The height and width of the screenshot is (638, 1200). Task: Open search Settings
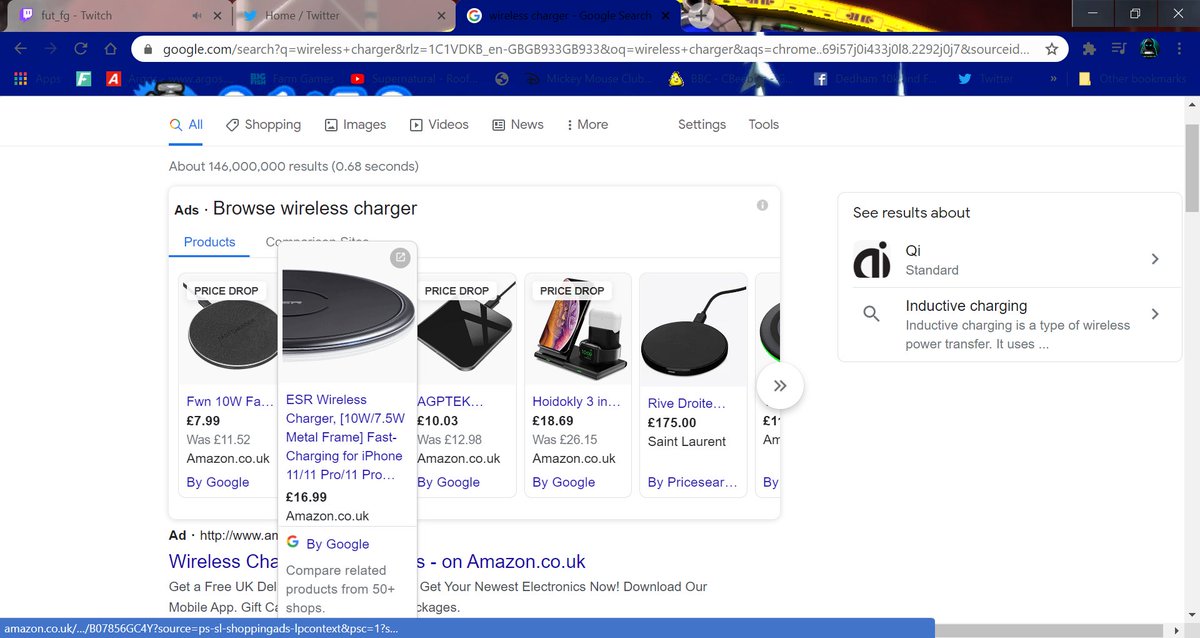click(702, 125)
